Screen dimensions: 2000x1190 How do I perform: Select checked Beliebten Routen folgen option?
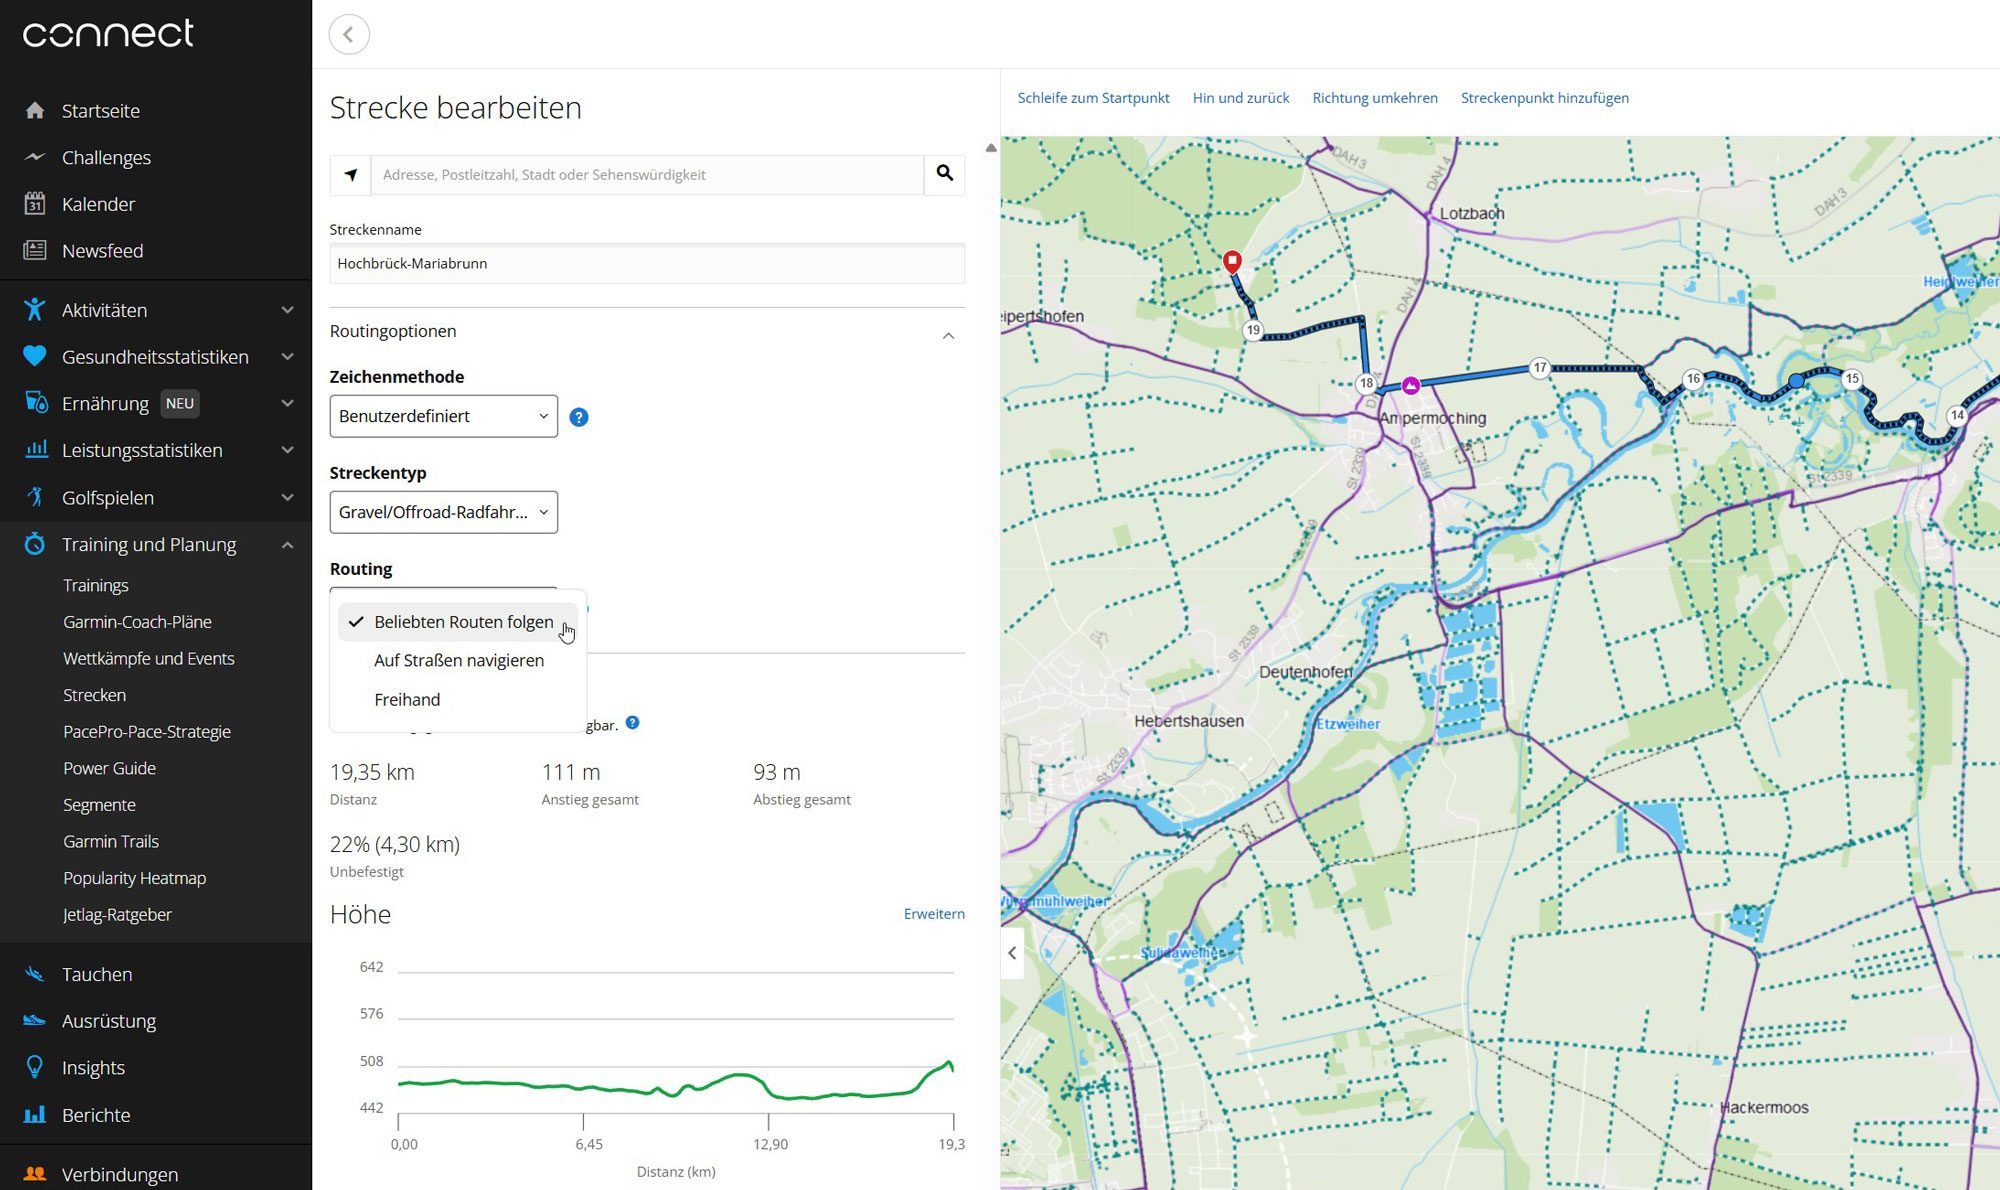[x=462, y=622]
